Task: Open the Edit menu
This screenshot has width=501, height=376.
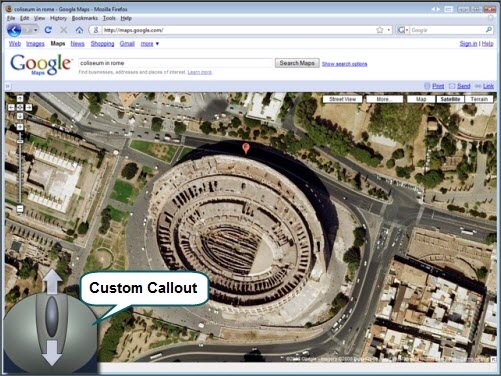Action: coord(24,18)
